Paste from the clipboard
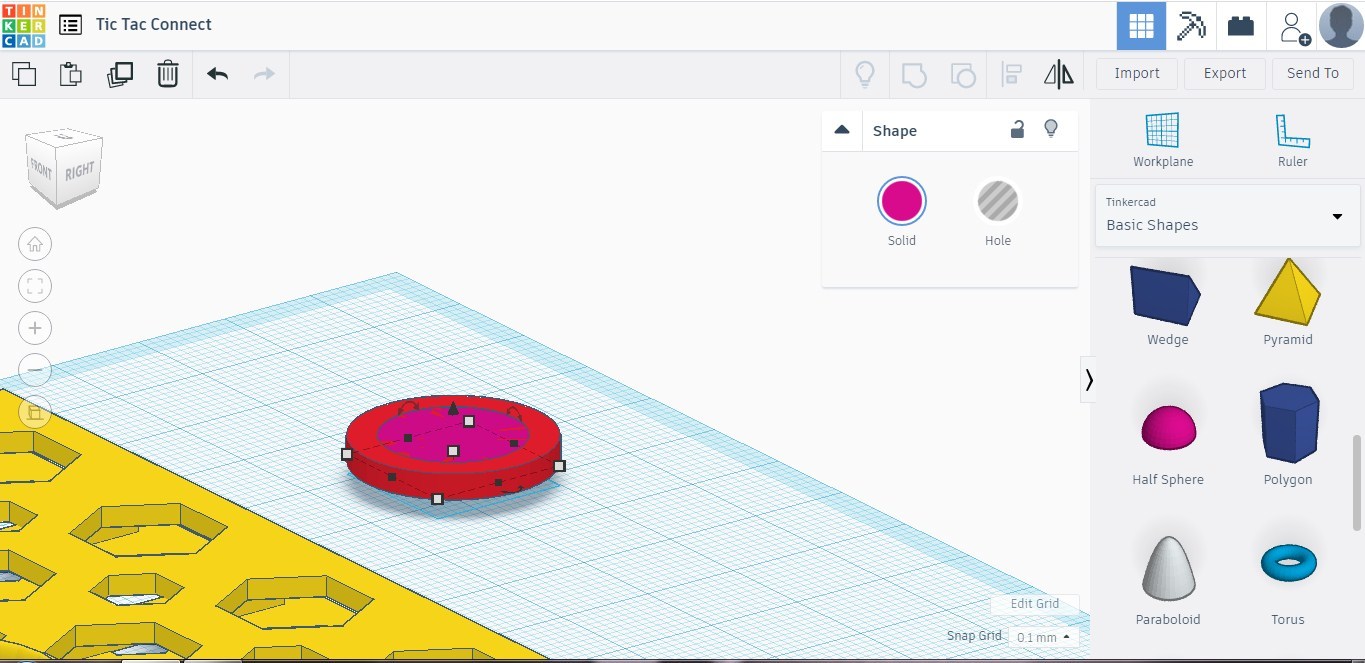 (71, 74)
